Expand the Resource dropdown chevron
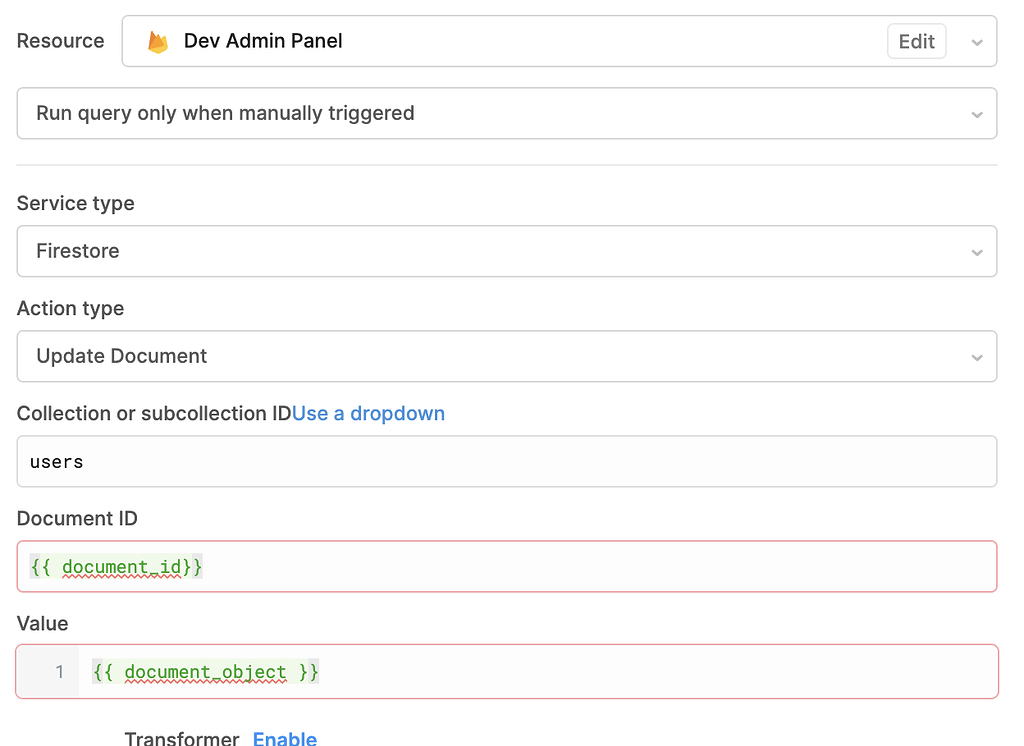The height and width of the screenshot is (746, 1024). 976,41
